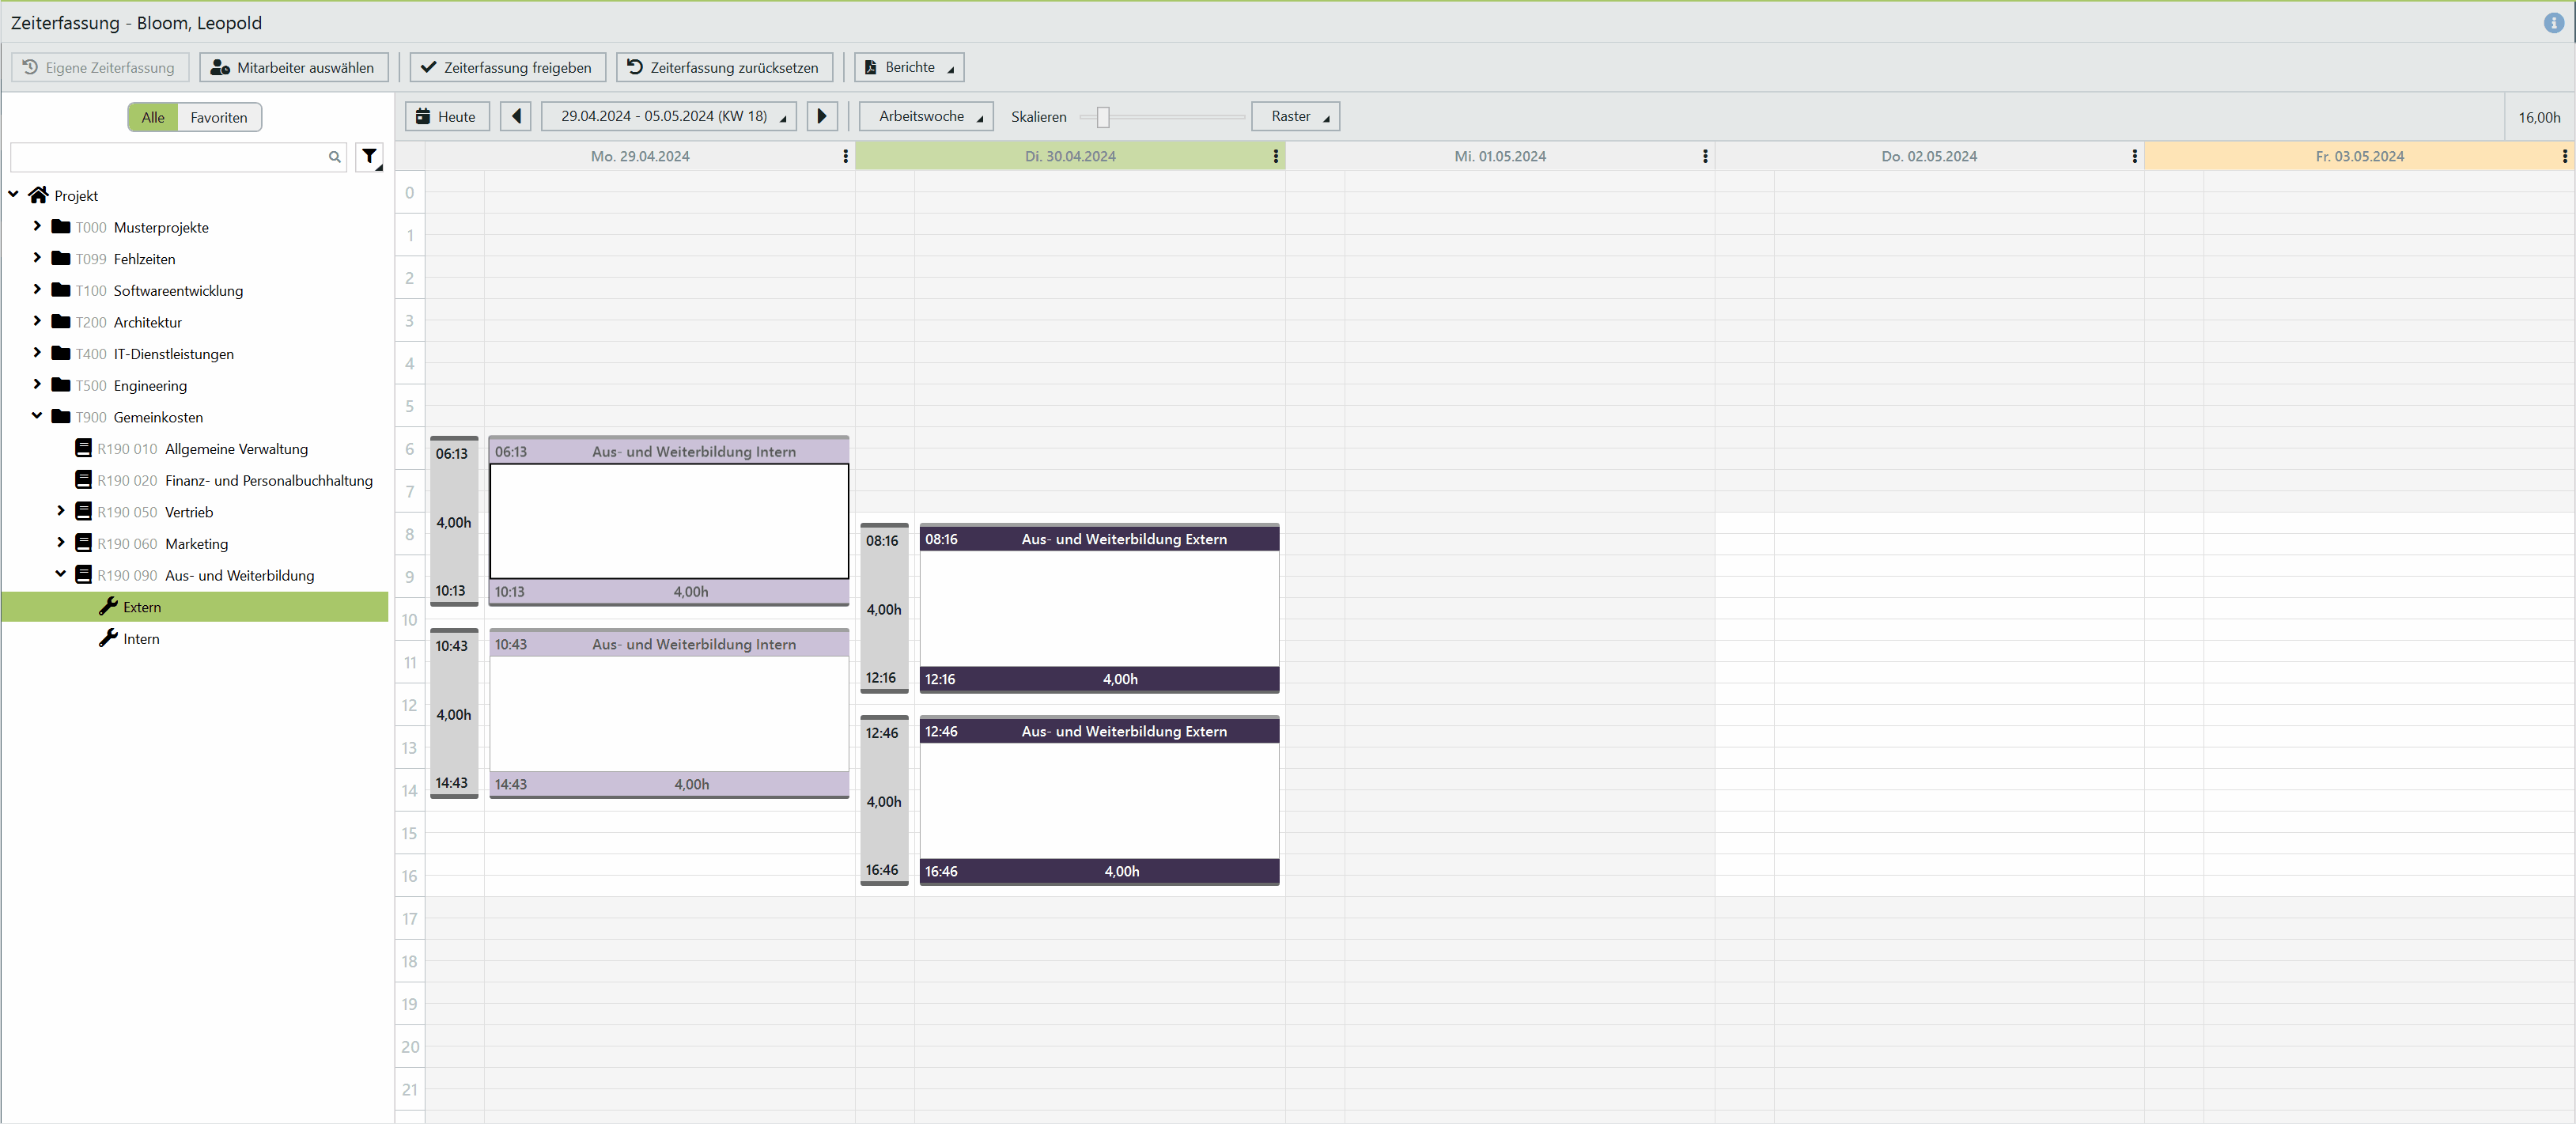Open the Arbeitswoche view dropdown
Image resolution: width=2576 pixels, height=1124 pixels.
click(927, 116)
